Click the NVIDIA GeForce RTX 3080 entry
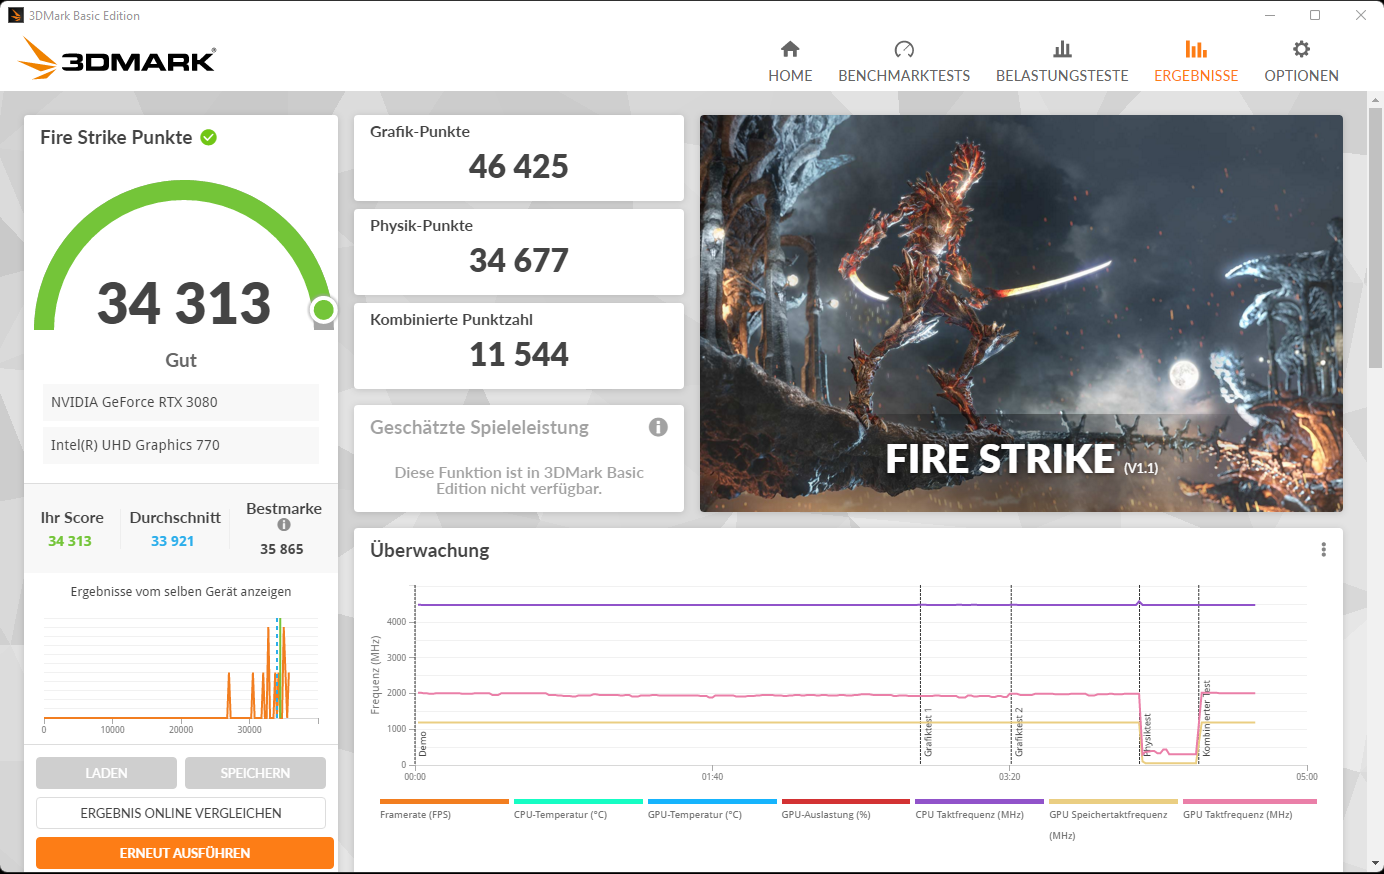Screen dimensions: 1384x874 point(181,402)
